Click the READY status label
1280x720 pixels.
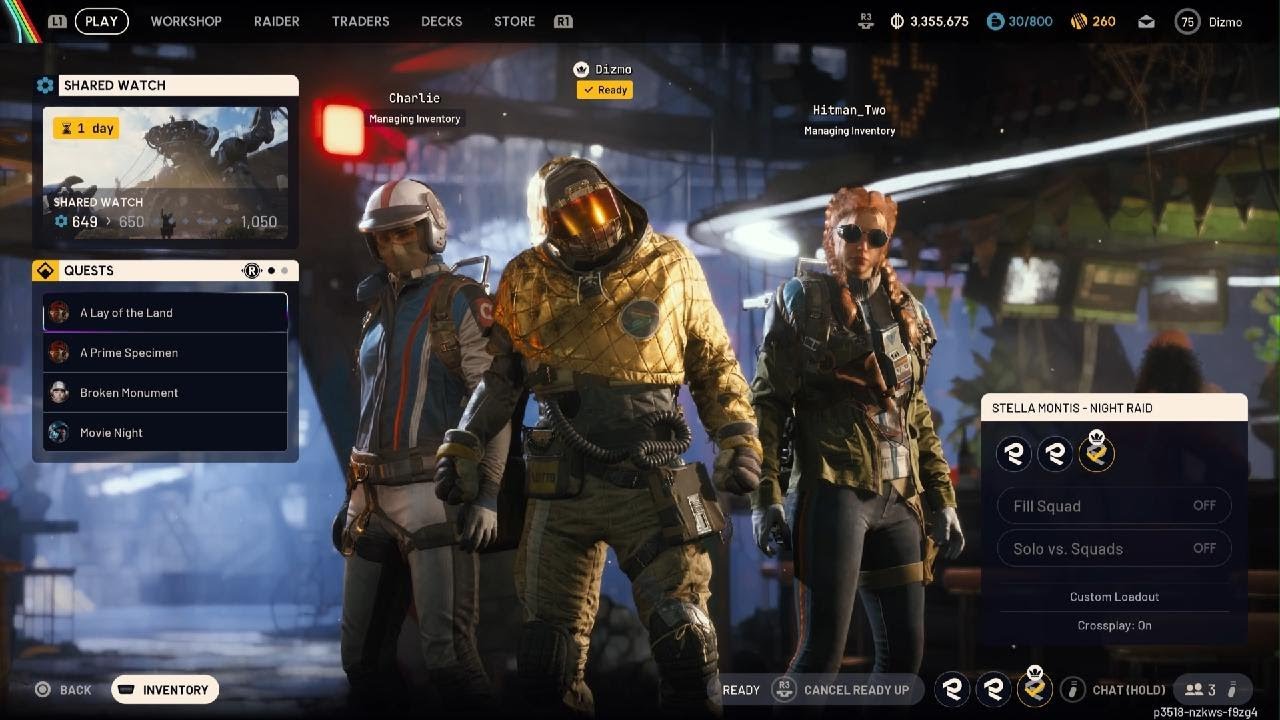[741, 690]
